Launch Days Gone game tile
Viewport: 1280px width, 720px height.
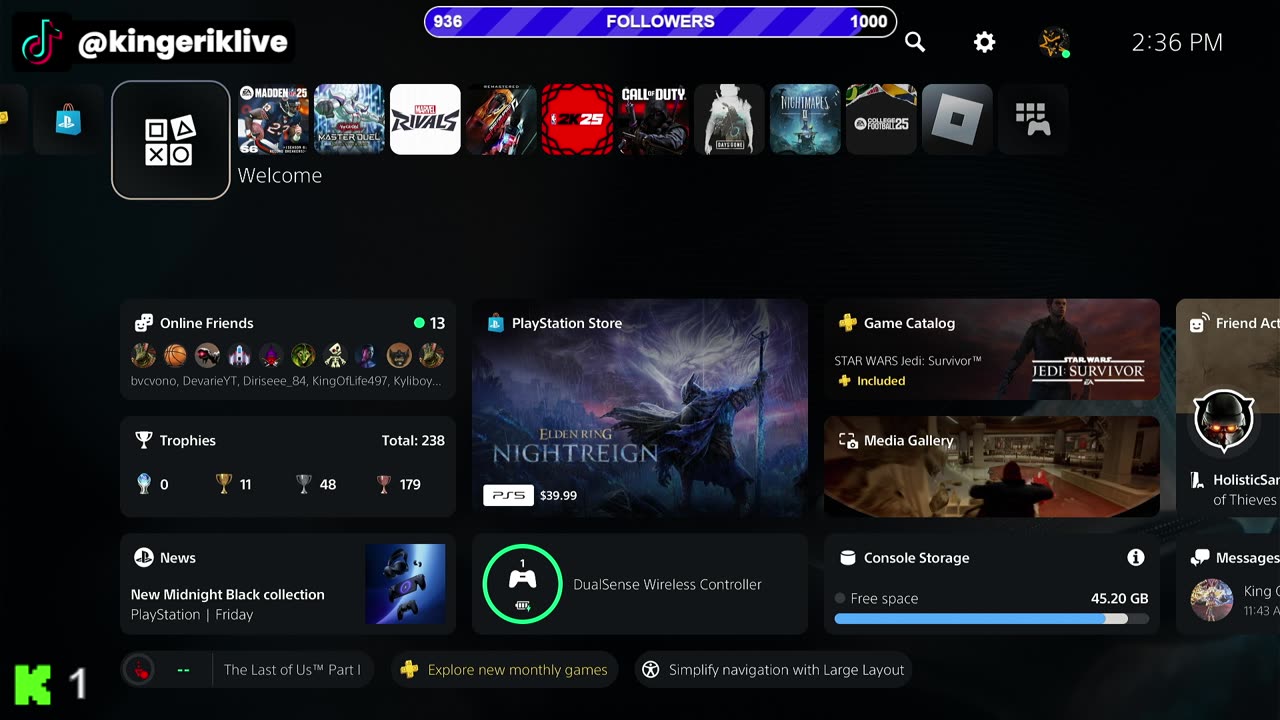(729, 119)
